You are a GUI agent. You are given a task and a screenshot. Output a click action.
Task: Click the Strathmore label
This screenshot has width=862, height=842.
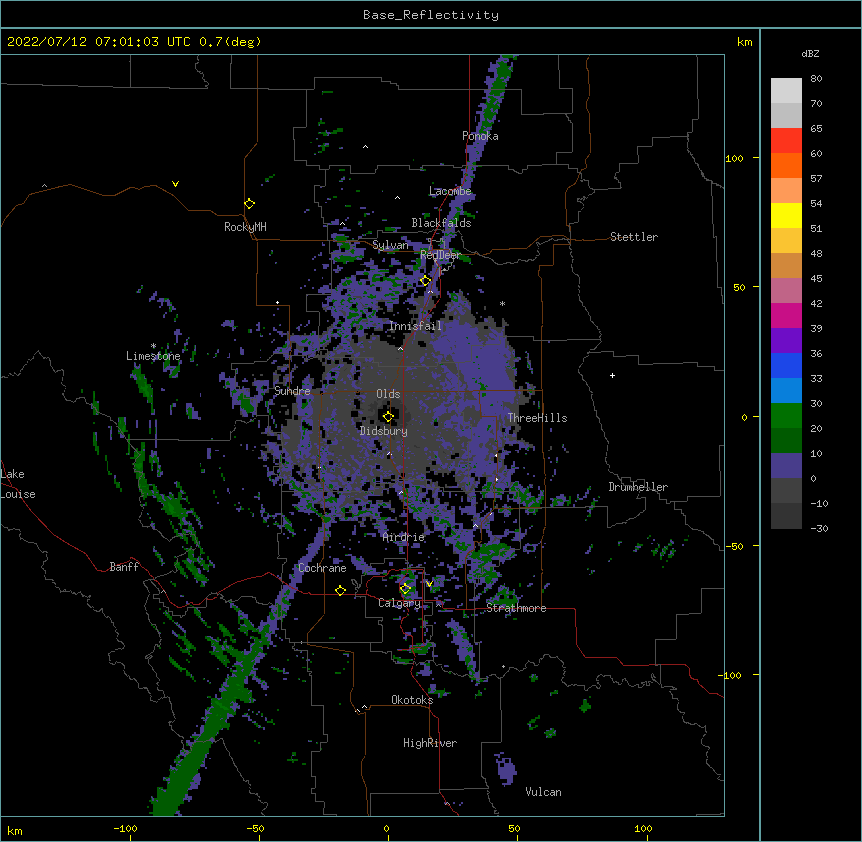[x=516, y=608]
